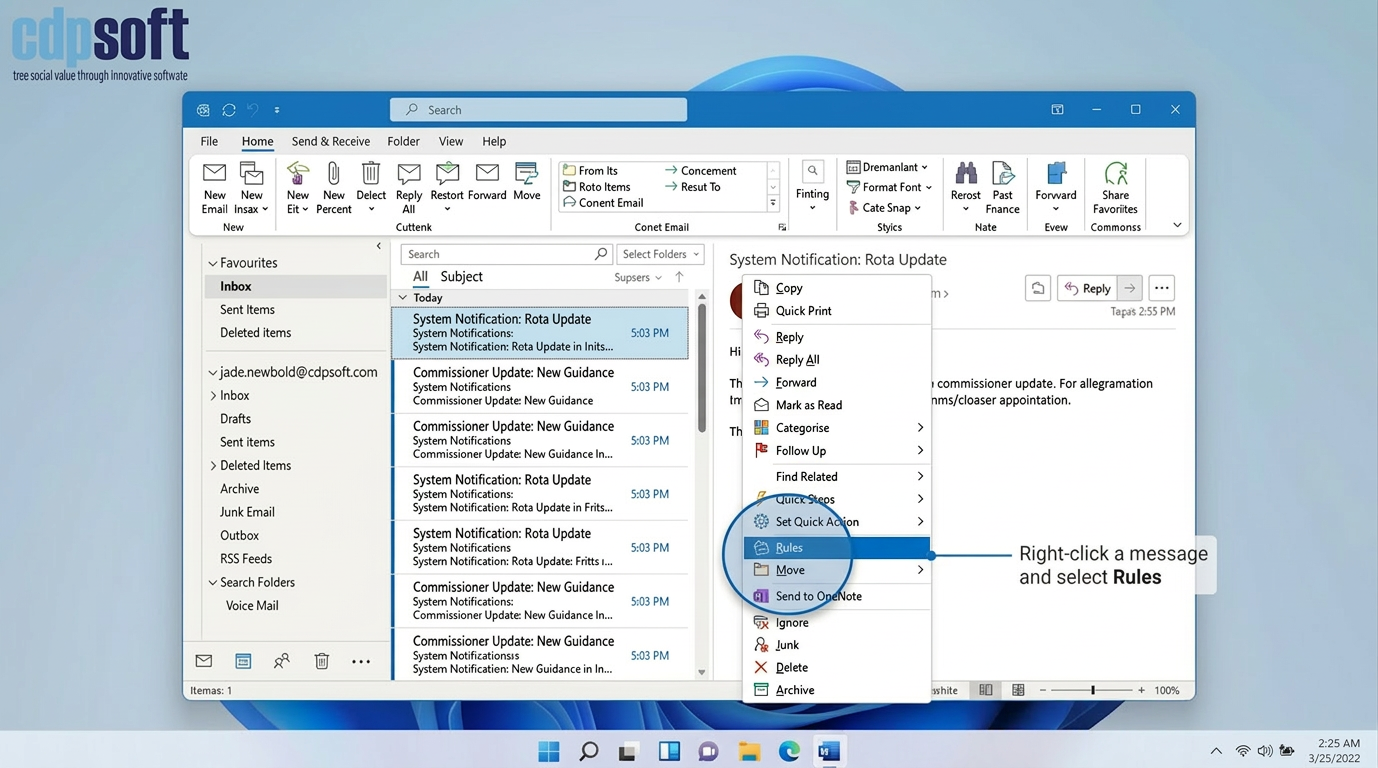Switch to the Send & Receive tab

click(330, 141)
